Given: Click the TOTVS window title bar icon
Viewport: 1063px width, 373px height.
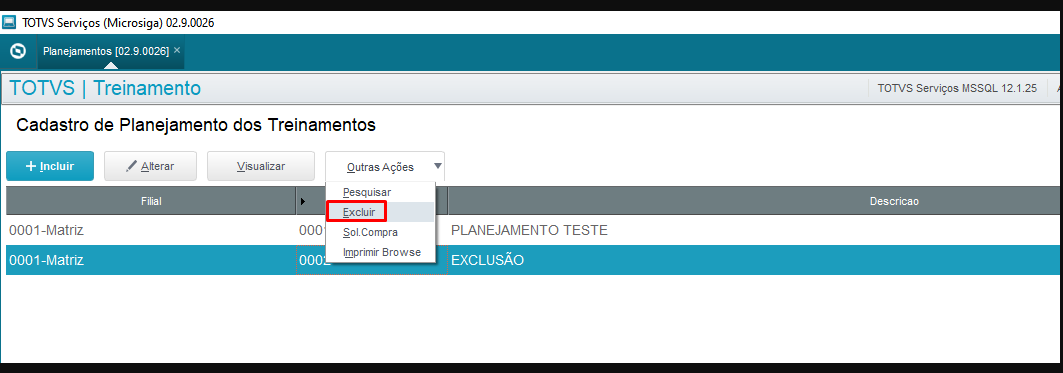Looking at the screenshot, I should (9, 22).
